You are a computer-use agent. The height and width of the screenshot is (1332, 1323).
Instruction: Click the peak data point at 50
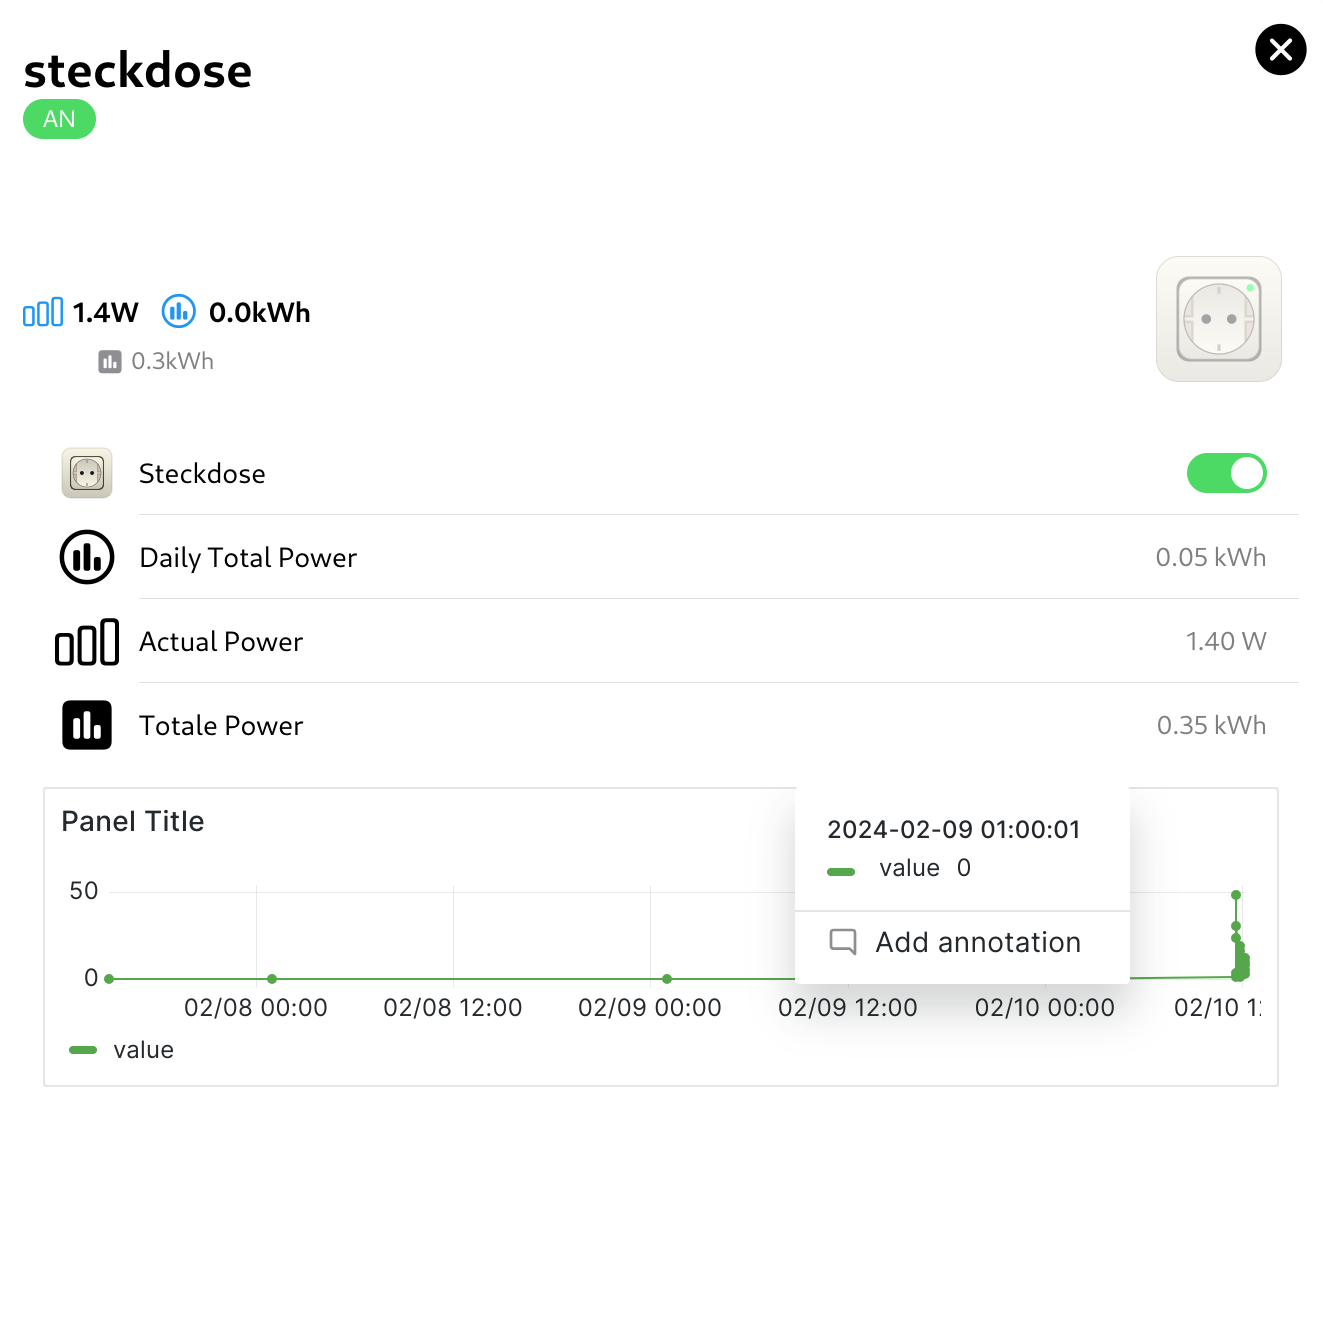click(x=1236, y=895)
